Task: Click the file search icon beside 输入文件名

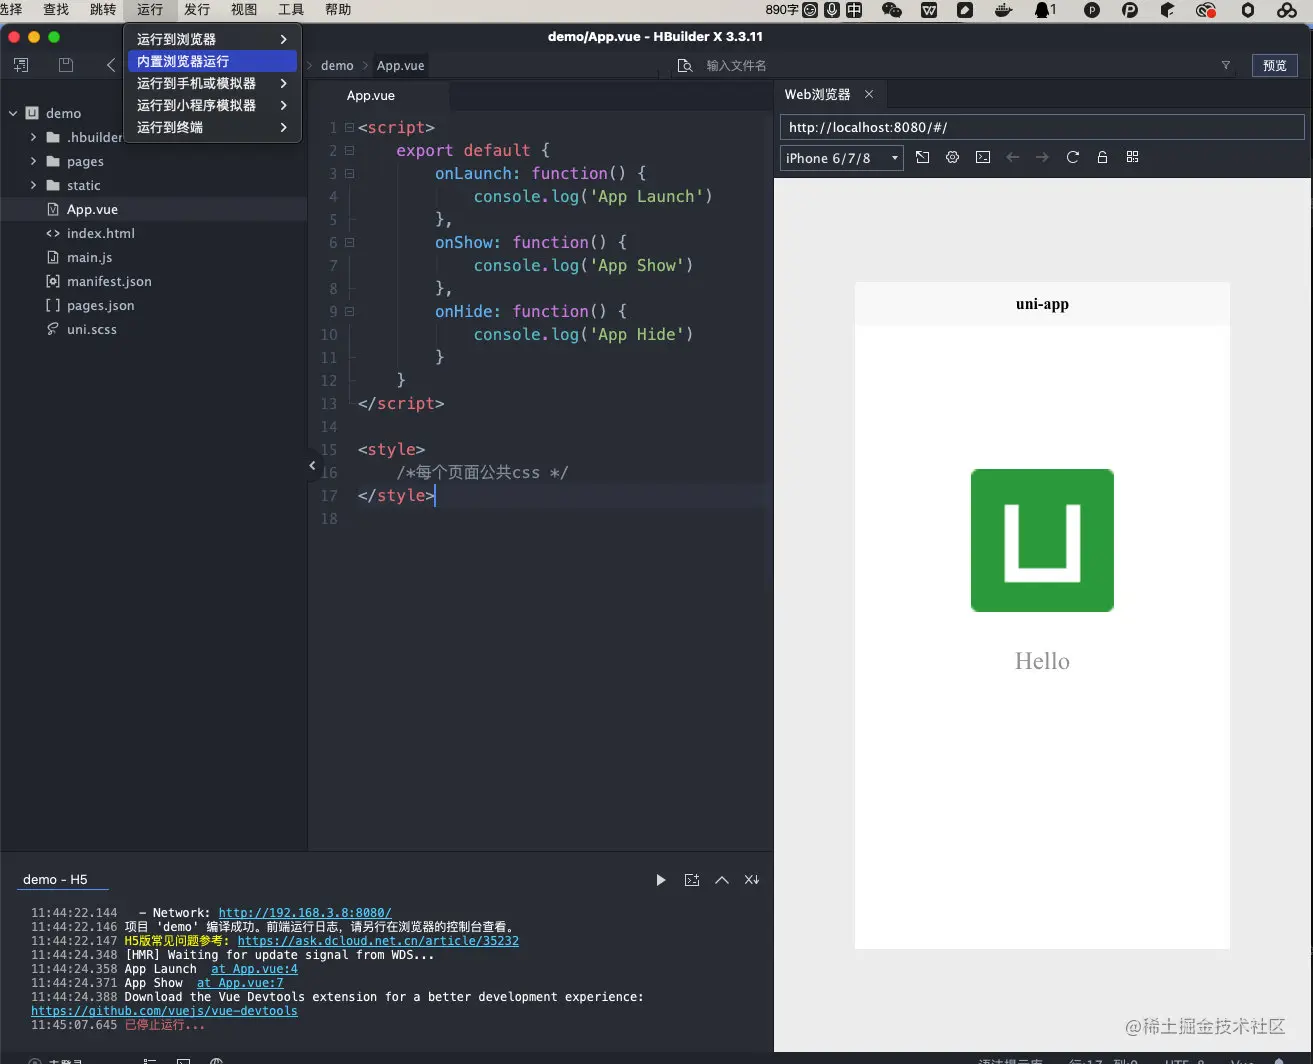Action: [685, 65]
